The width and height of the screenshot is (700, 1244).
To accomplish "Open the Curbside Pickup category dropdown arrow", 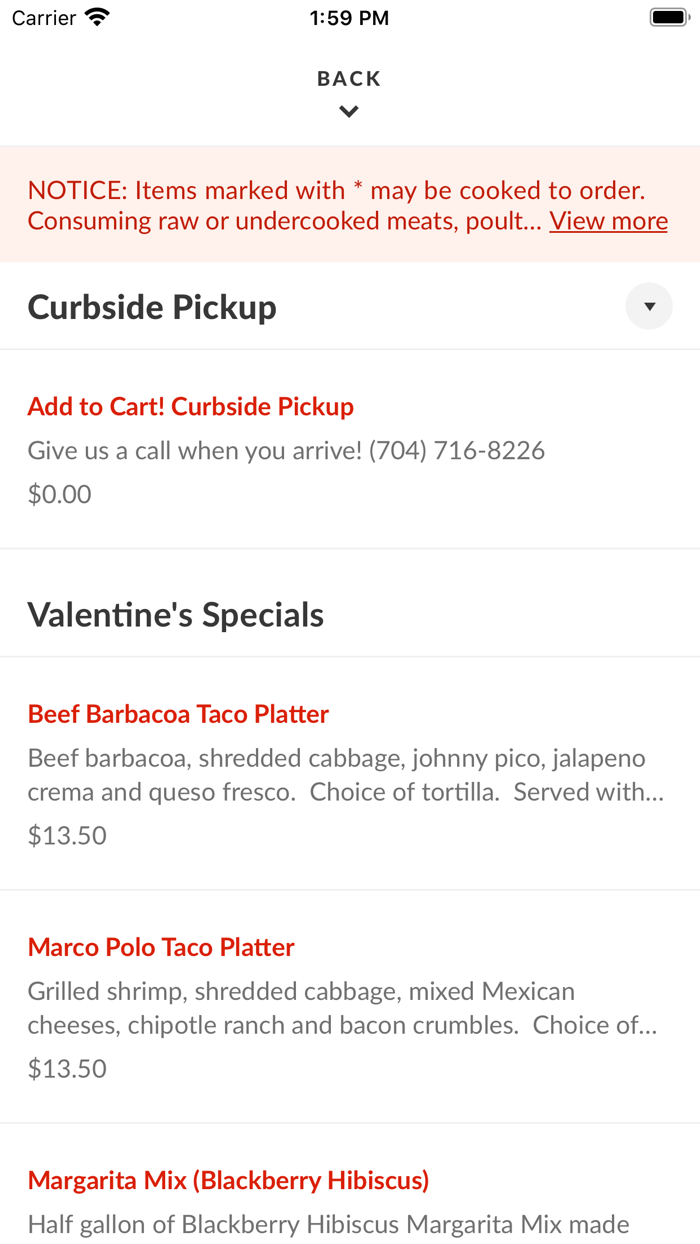I will coord(649,306).
